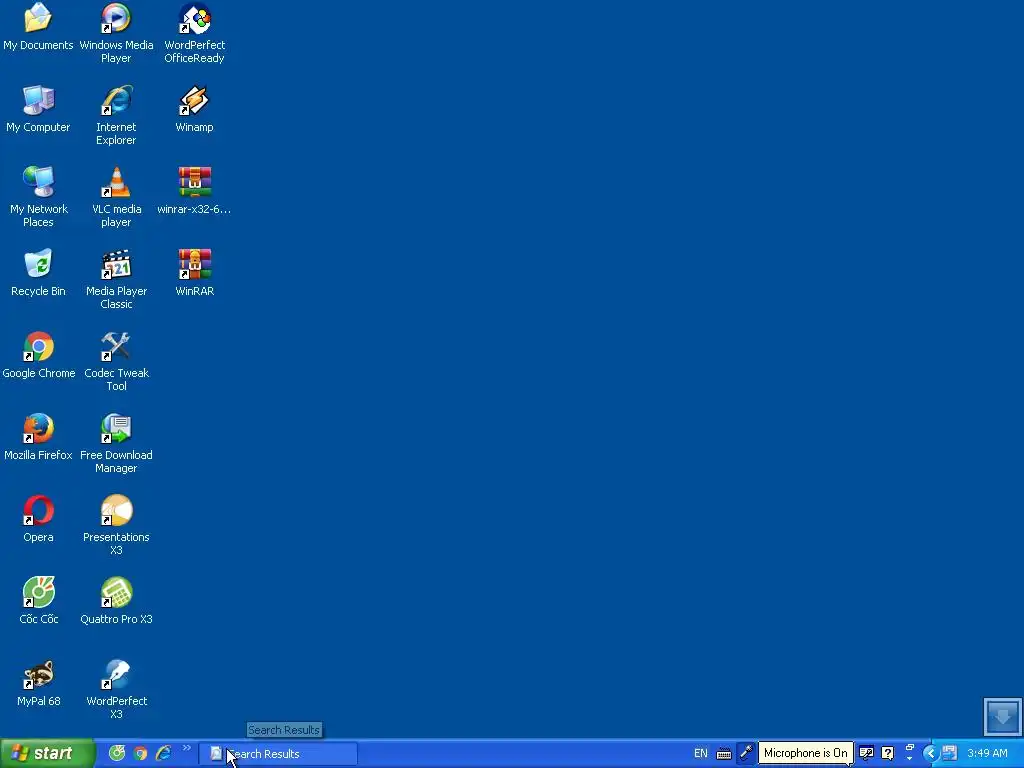Select the Presentations X3 shortcut

click(x=116, y=526)
